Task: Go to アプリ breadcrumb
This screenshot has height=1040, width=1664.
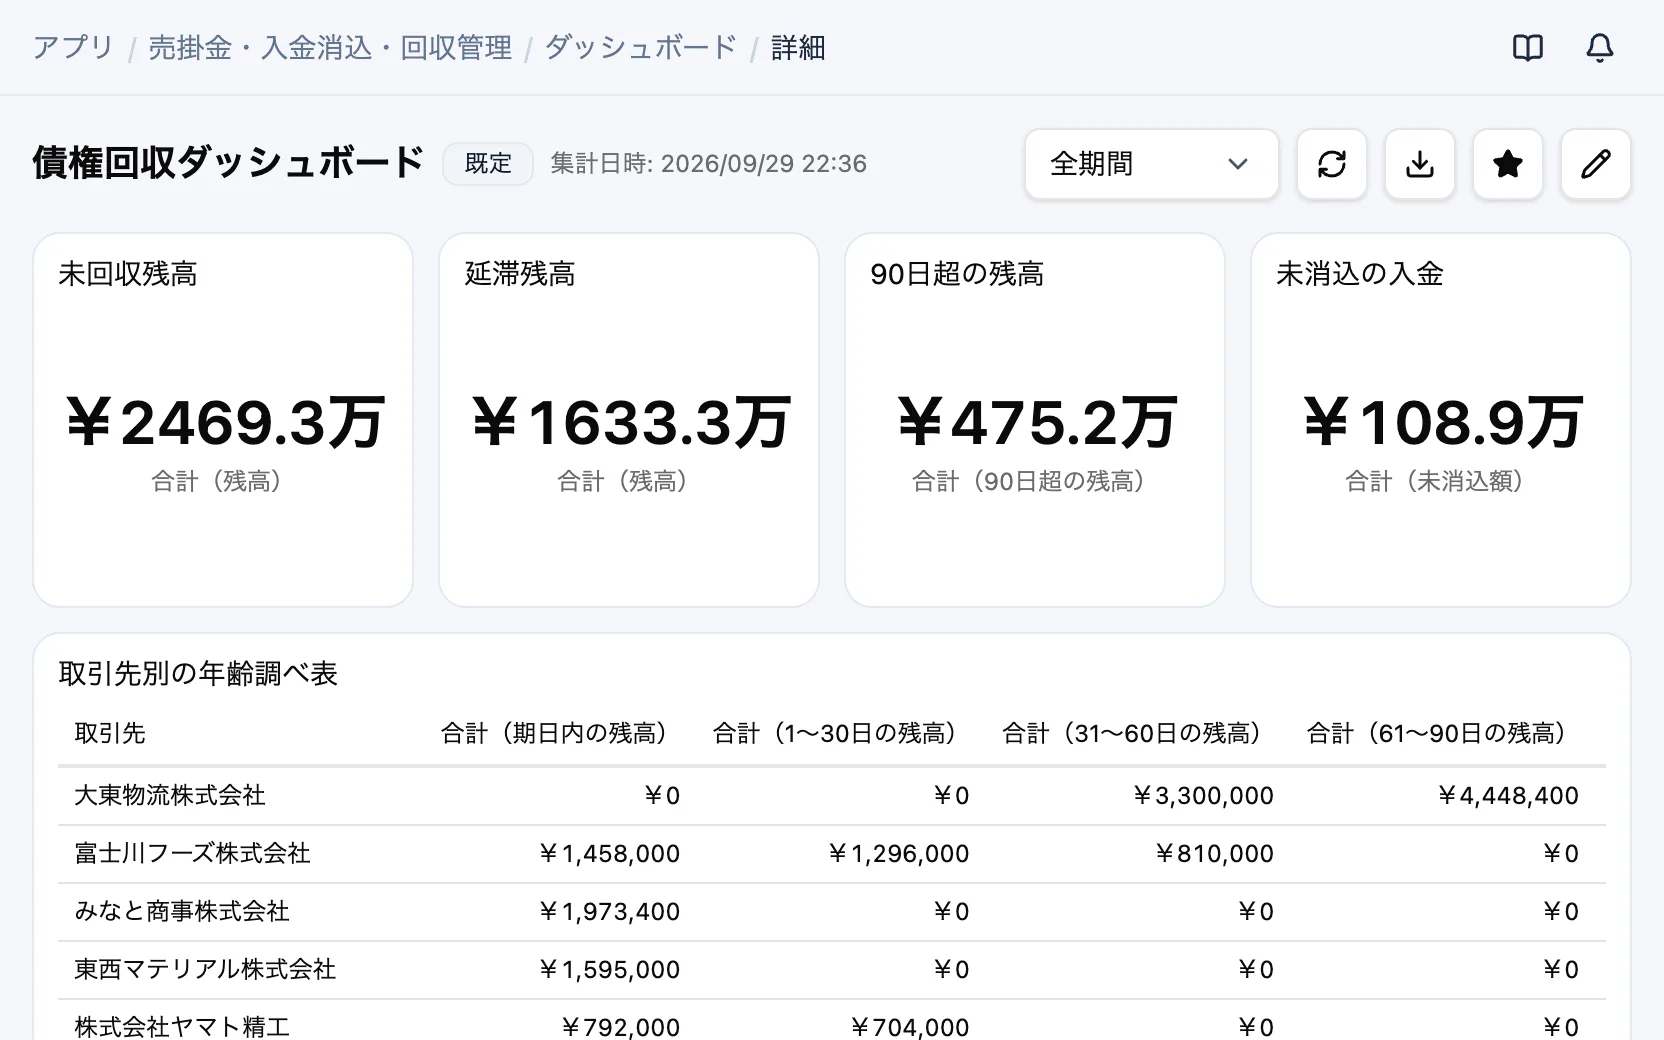Action: (x=73, y=48)
